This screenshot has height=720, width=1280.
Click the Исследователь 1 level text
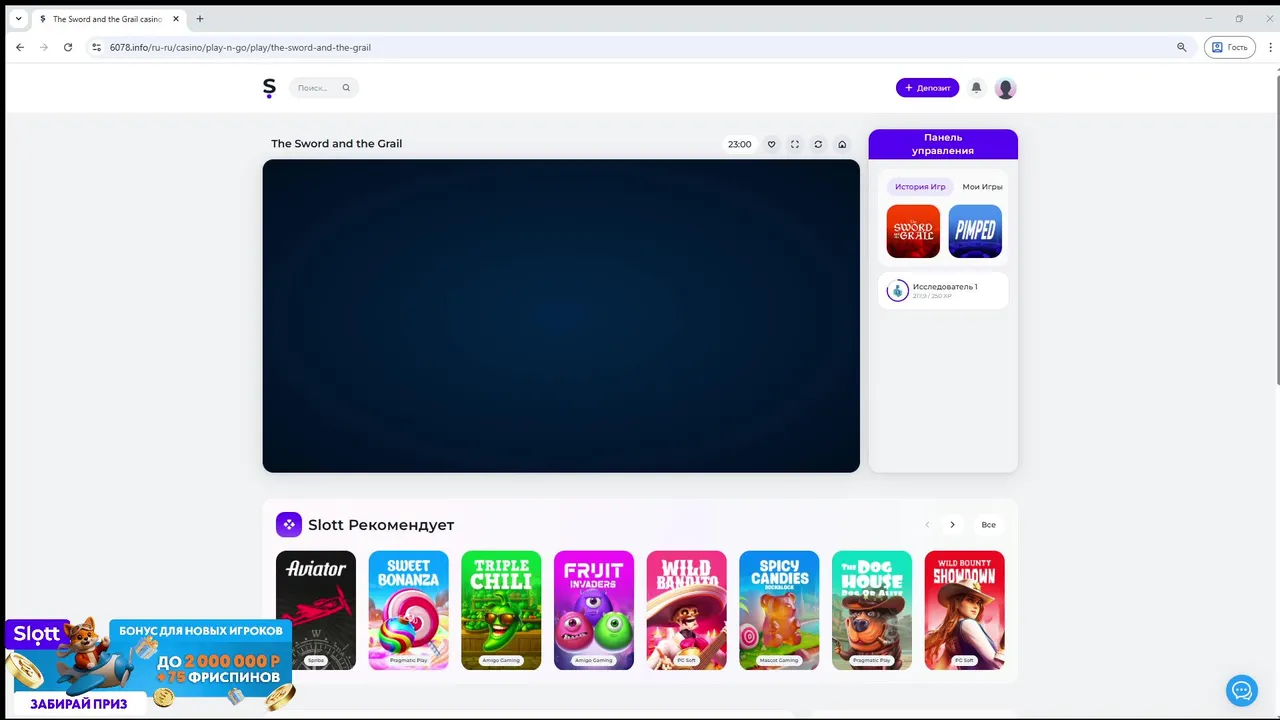pos(945,287)
